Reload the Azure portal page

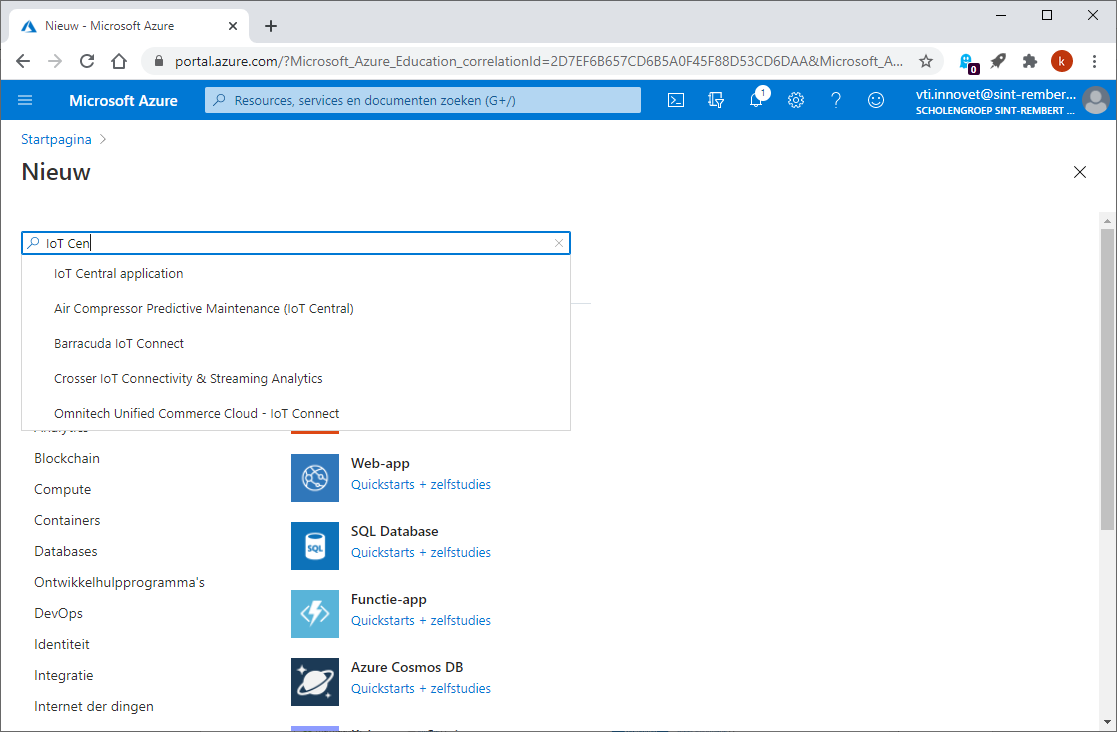coord(87,61)
